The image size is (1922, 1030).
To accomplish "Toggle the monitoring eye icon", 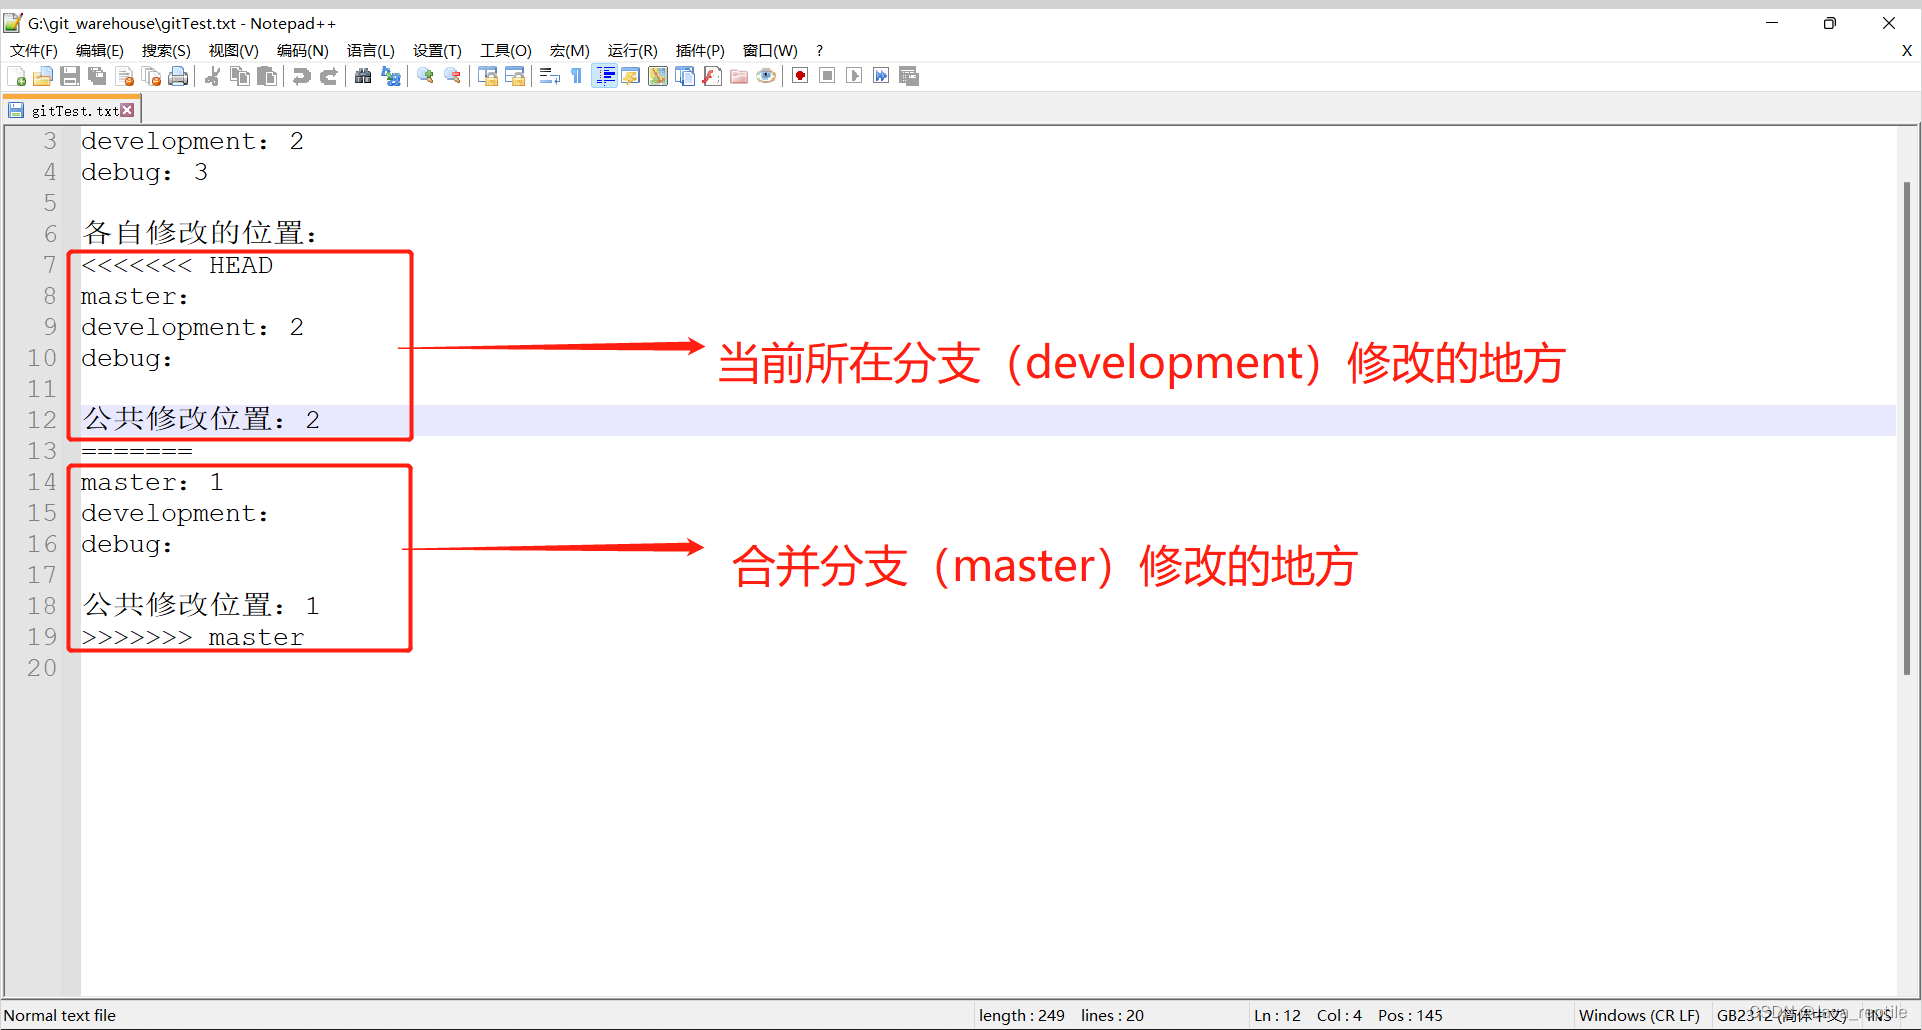I will pos(766,76).
